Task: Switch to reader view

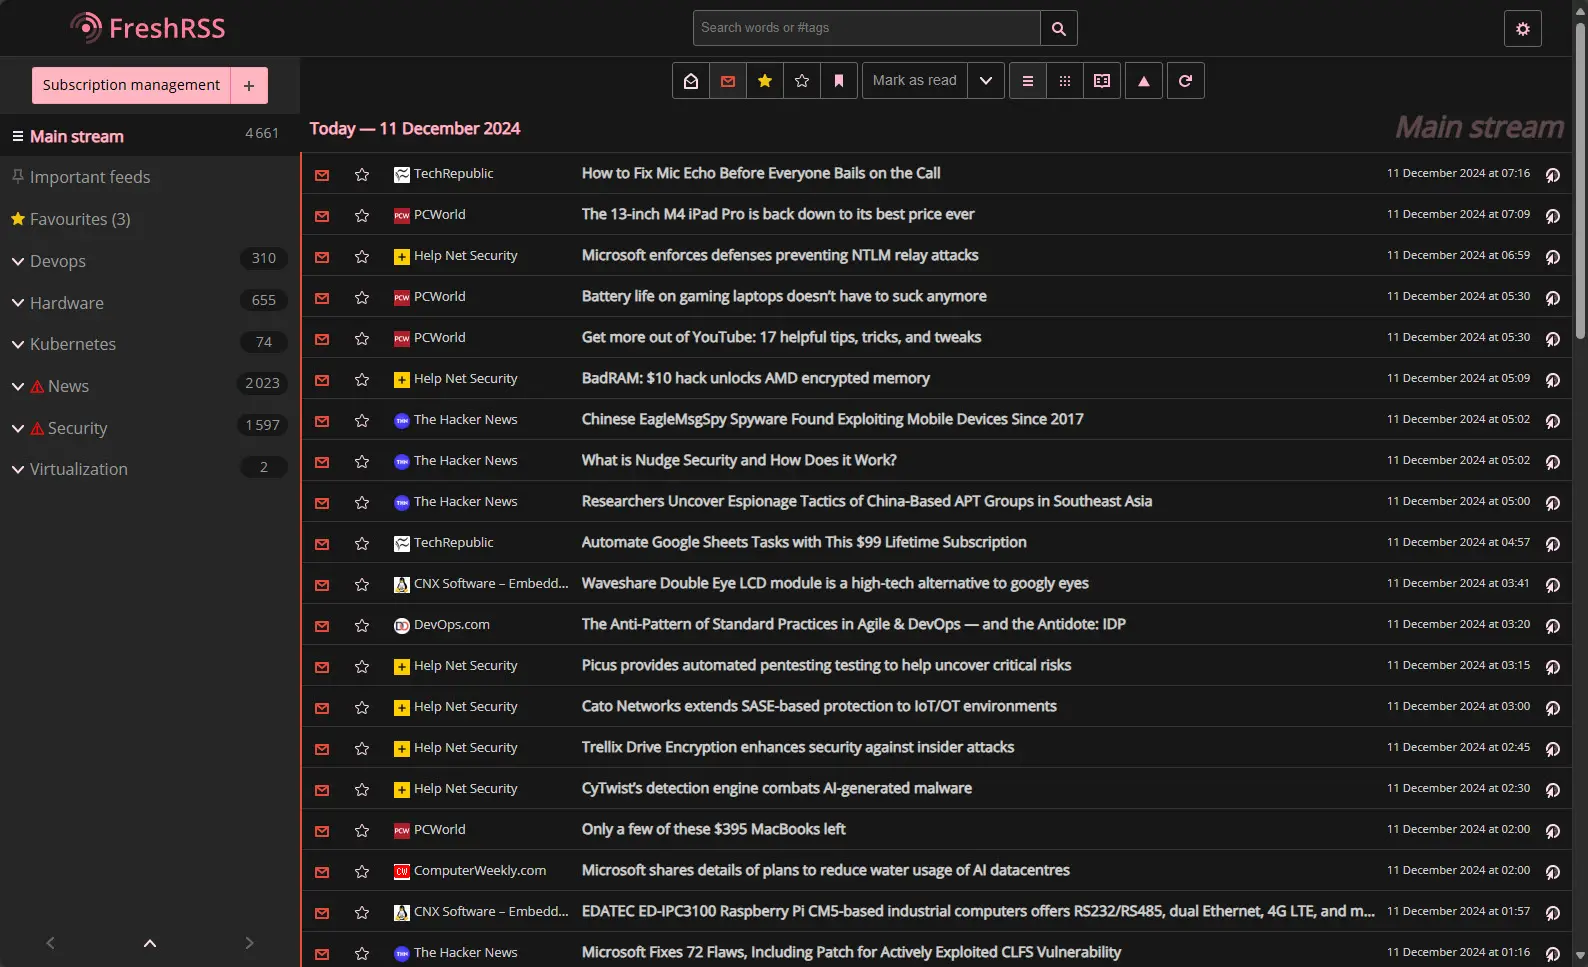Action: pyautogui.click(x=1102, y=81)
